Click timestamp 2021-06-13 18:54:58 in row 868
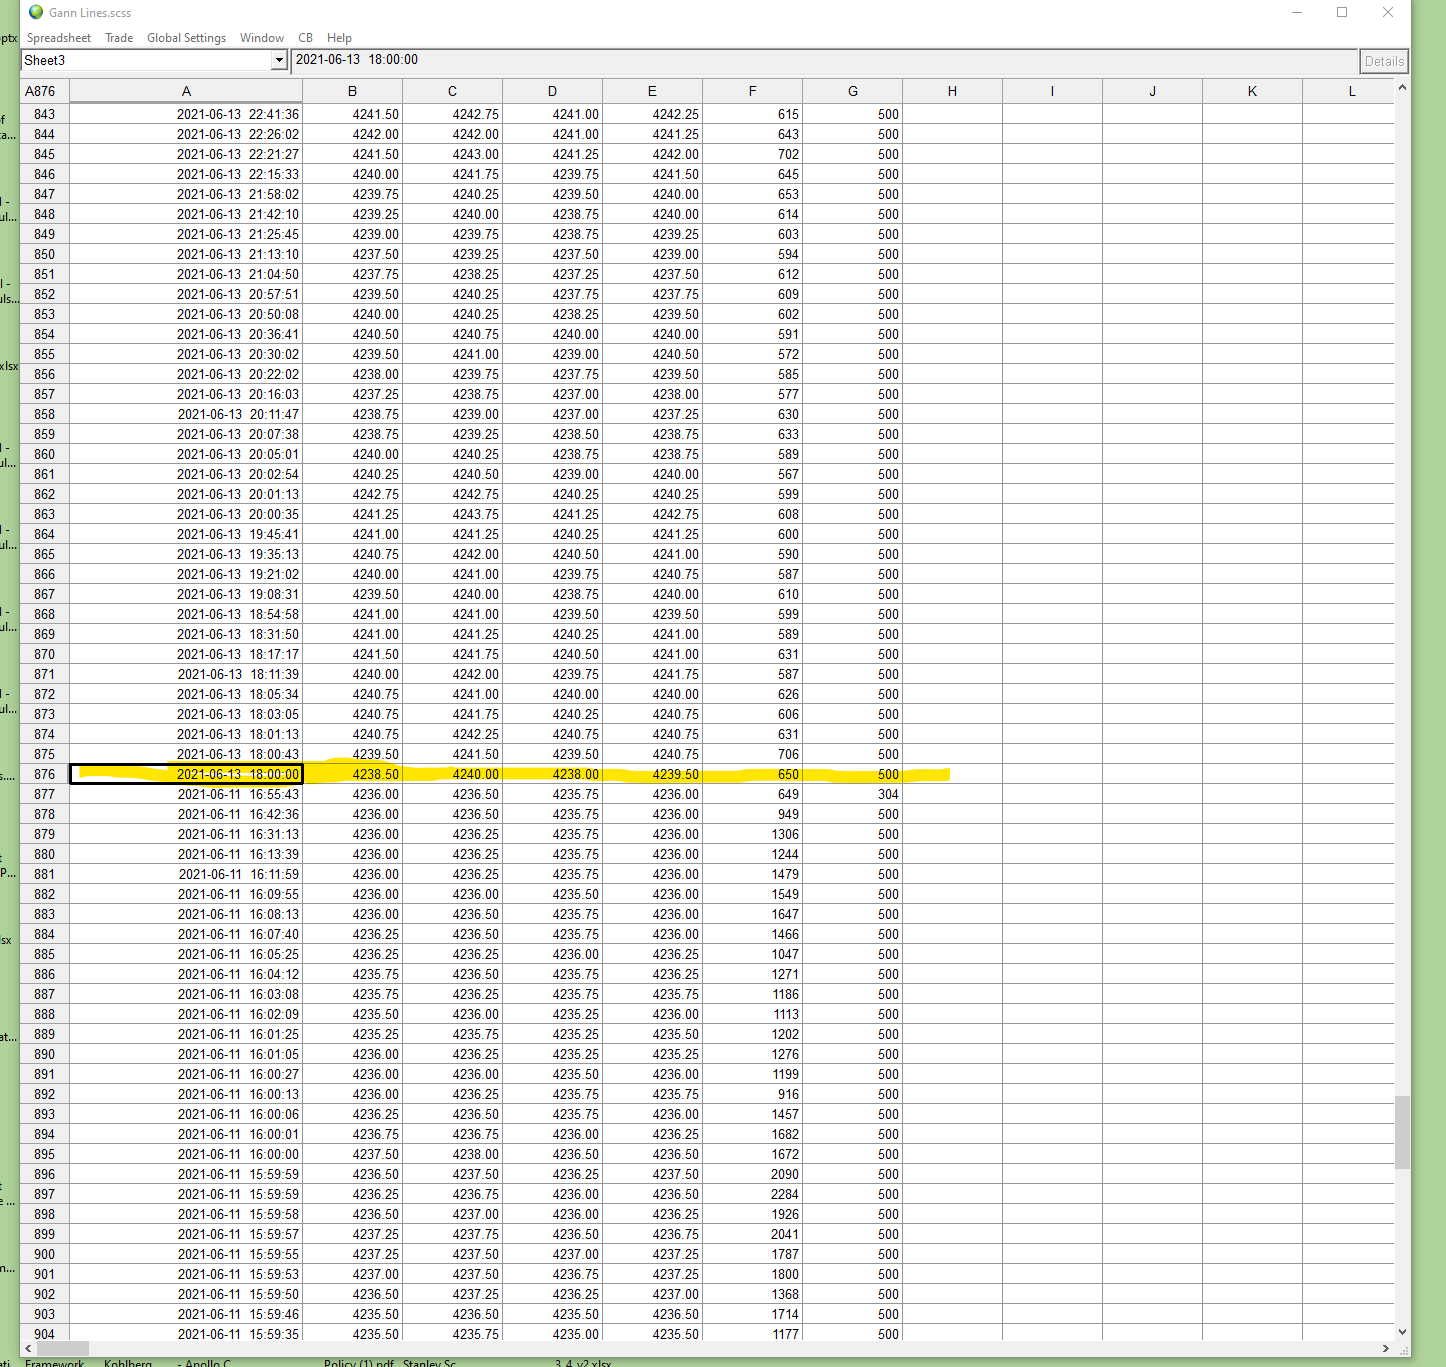Viewport: 1446px width, 1367px height. click(186, 614)
